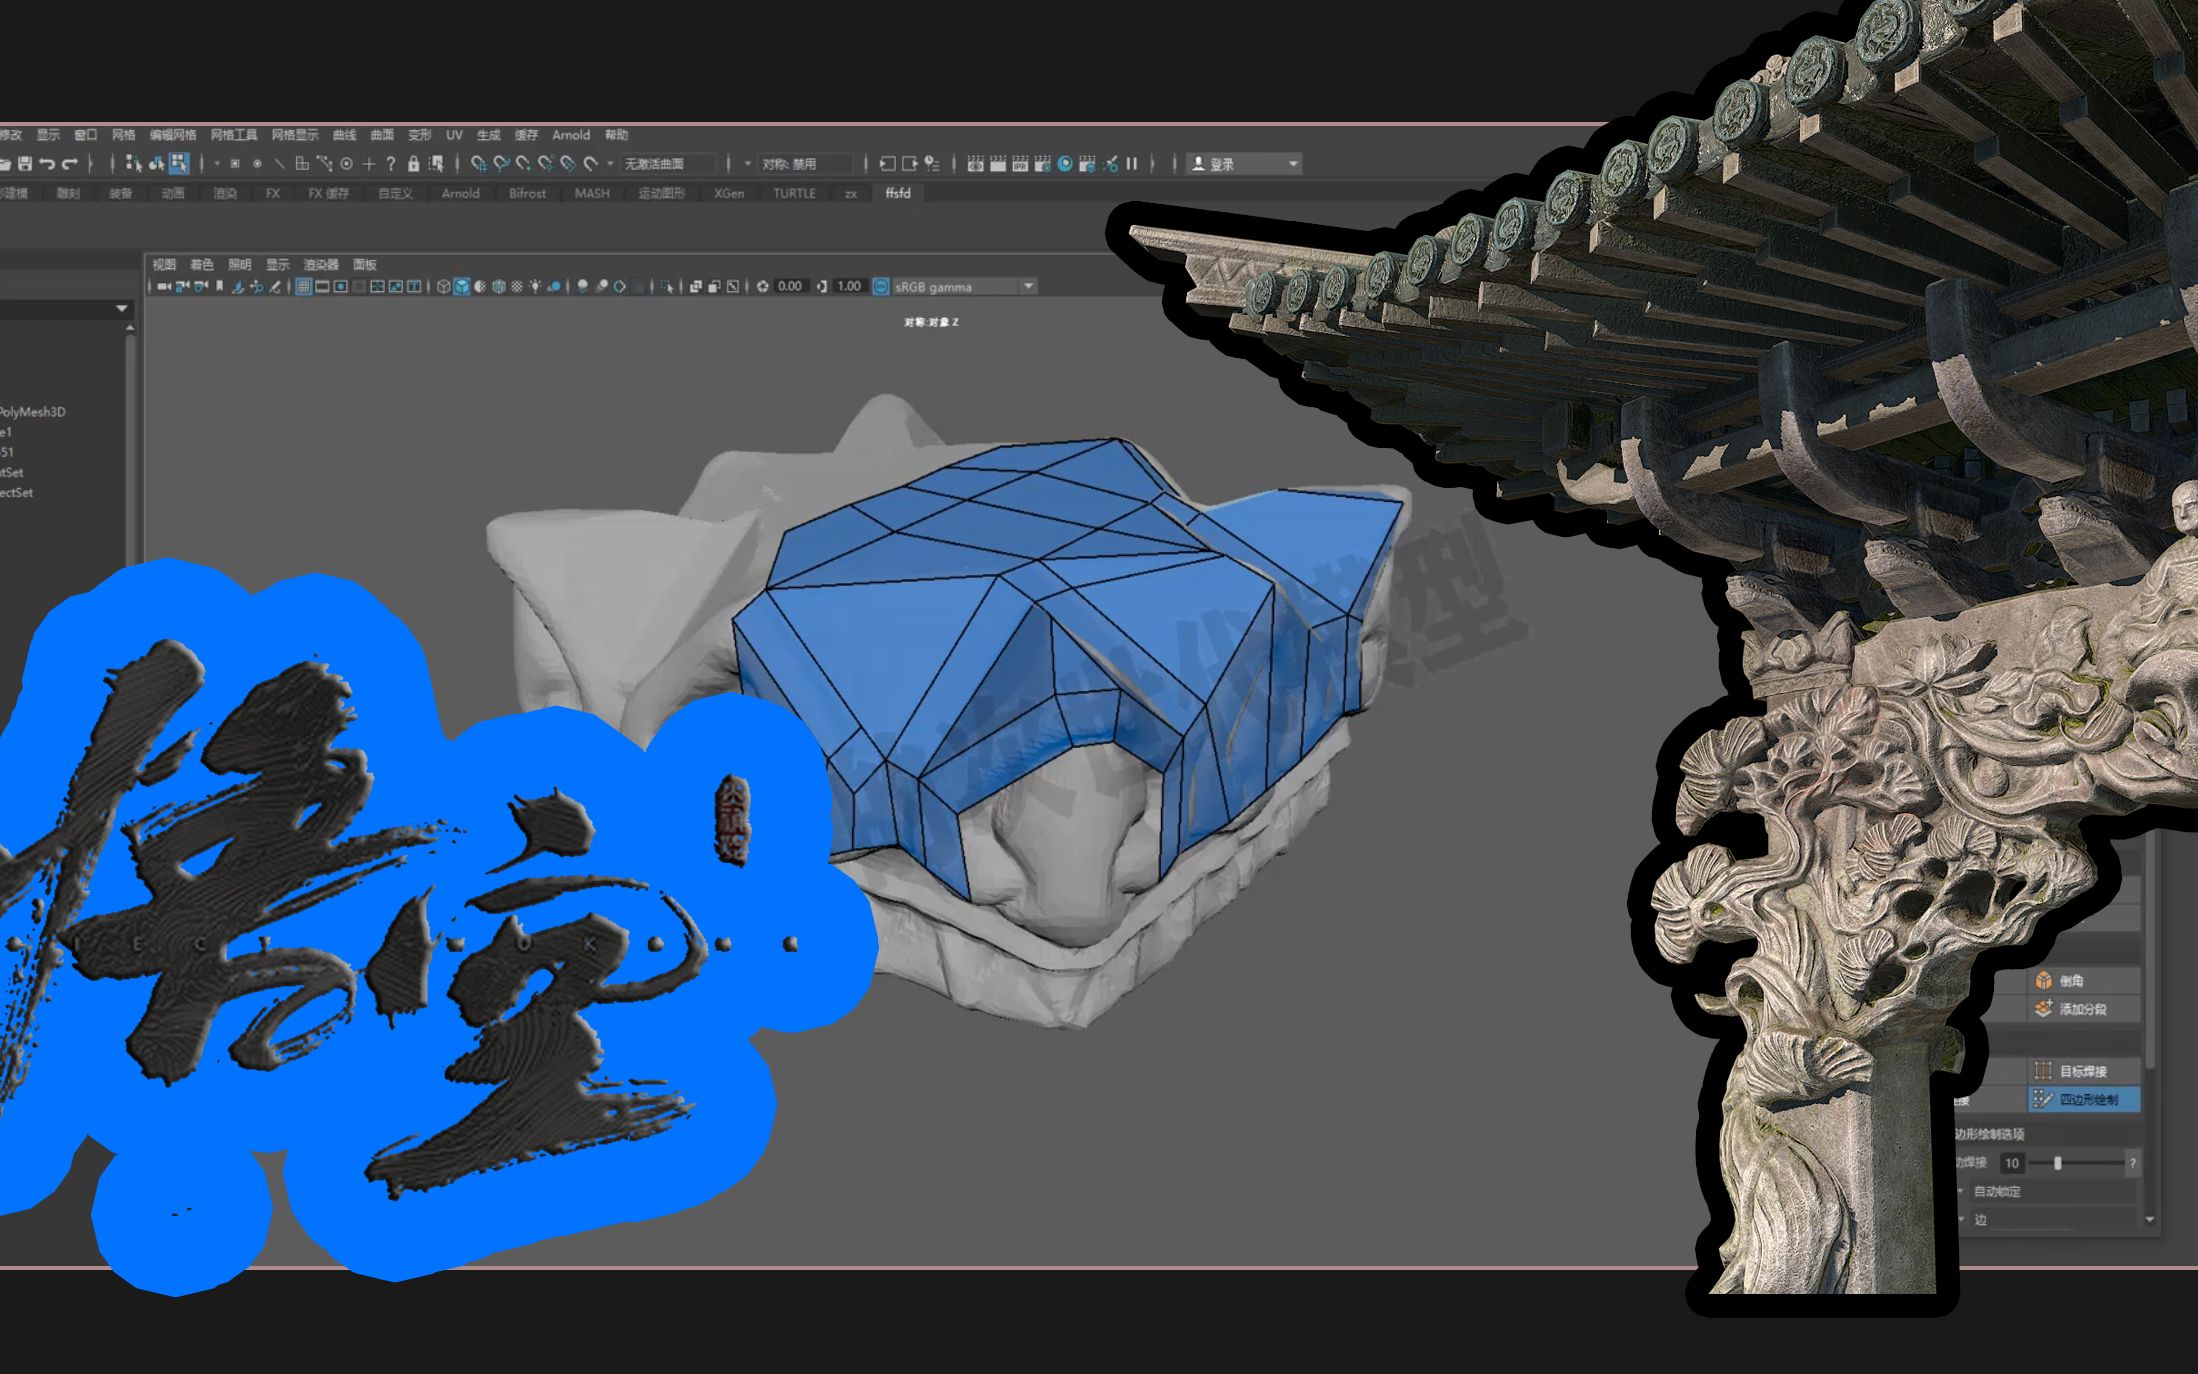Click the 添加分段 add divisions button
The width and height of the screenshot is (2198, 1374).
coord(2082,1009)
